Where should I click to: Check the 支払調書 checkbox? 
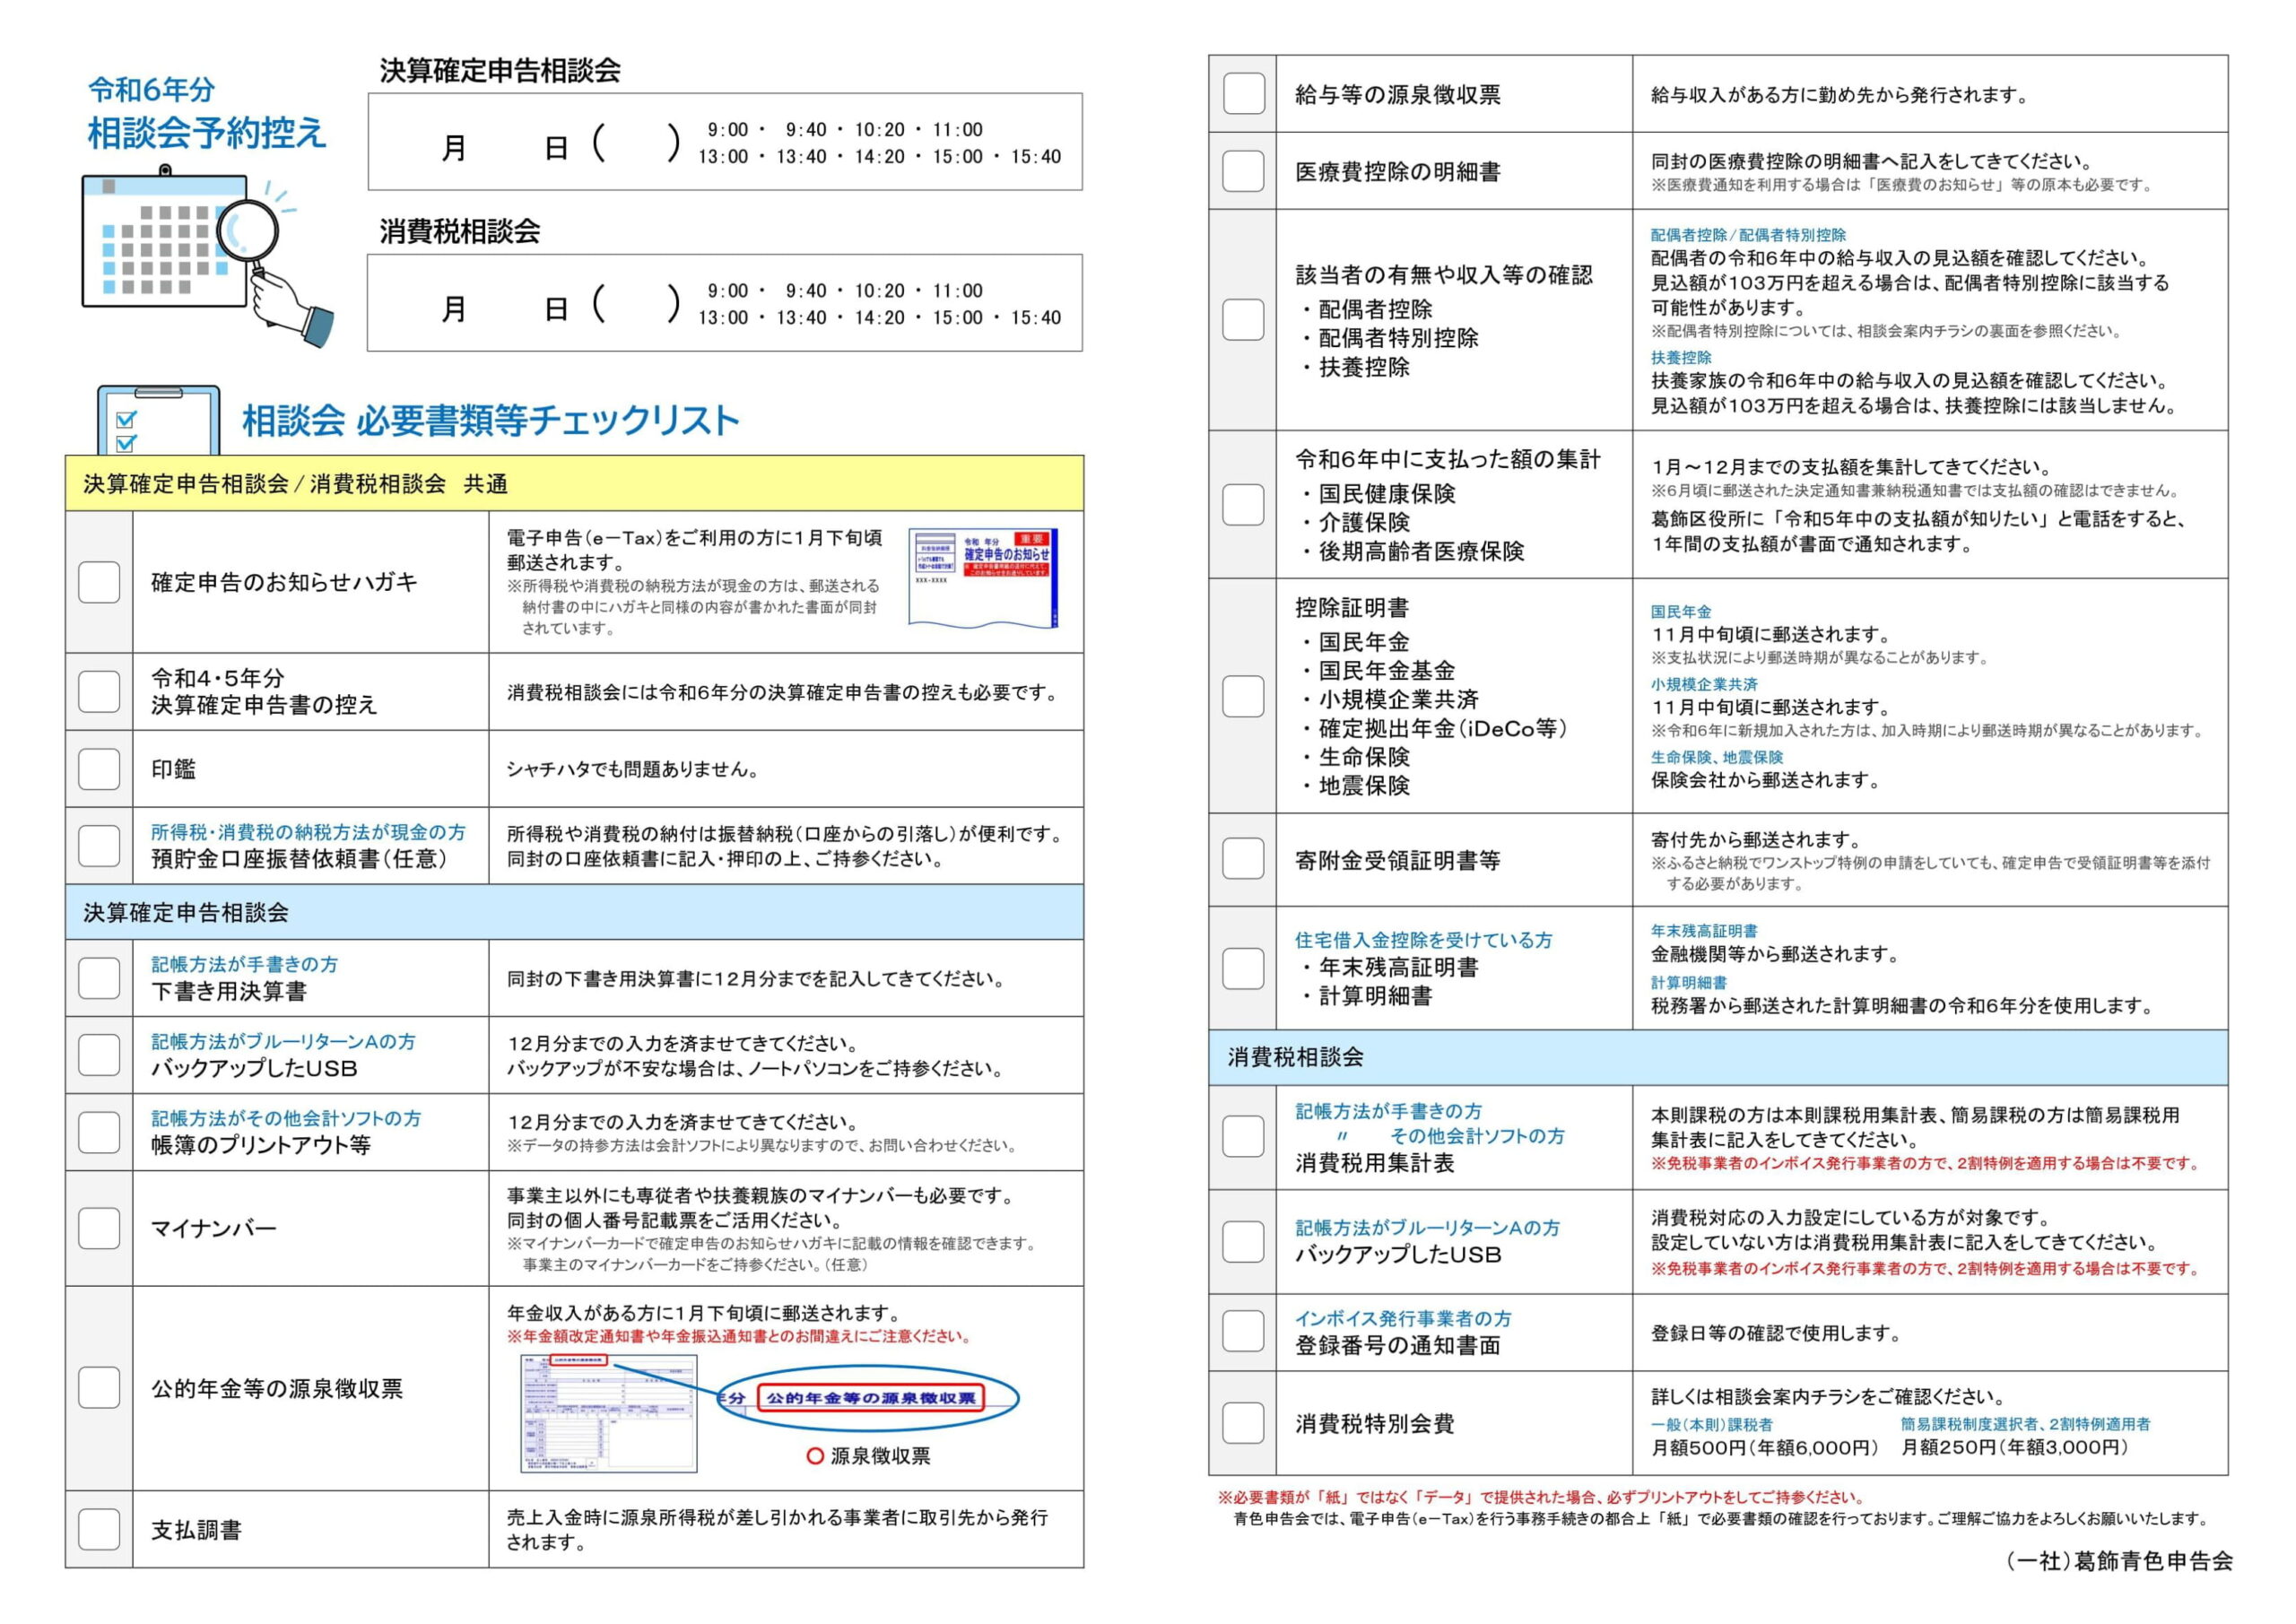click(99, 1529)
